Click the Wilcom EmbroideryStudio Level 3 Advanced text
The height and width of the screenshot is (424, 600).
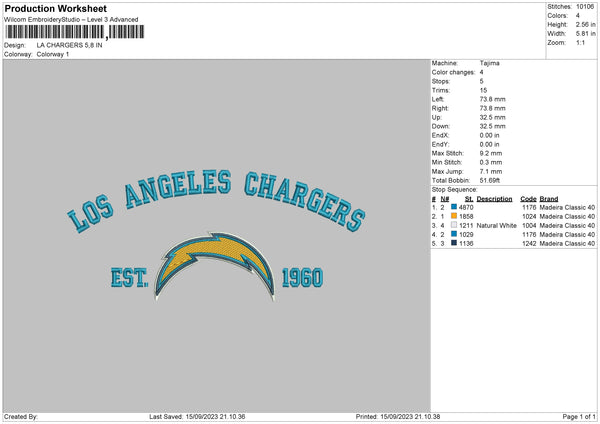[71, 20]
